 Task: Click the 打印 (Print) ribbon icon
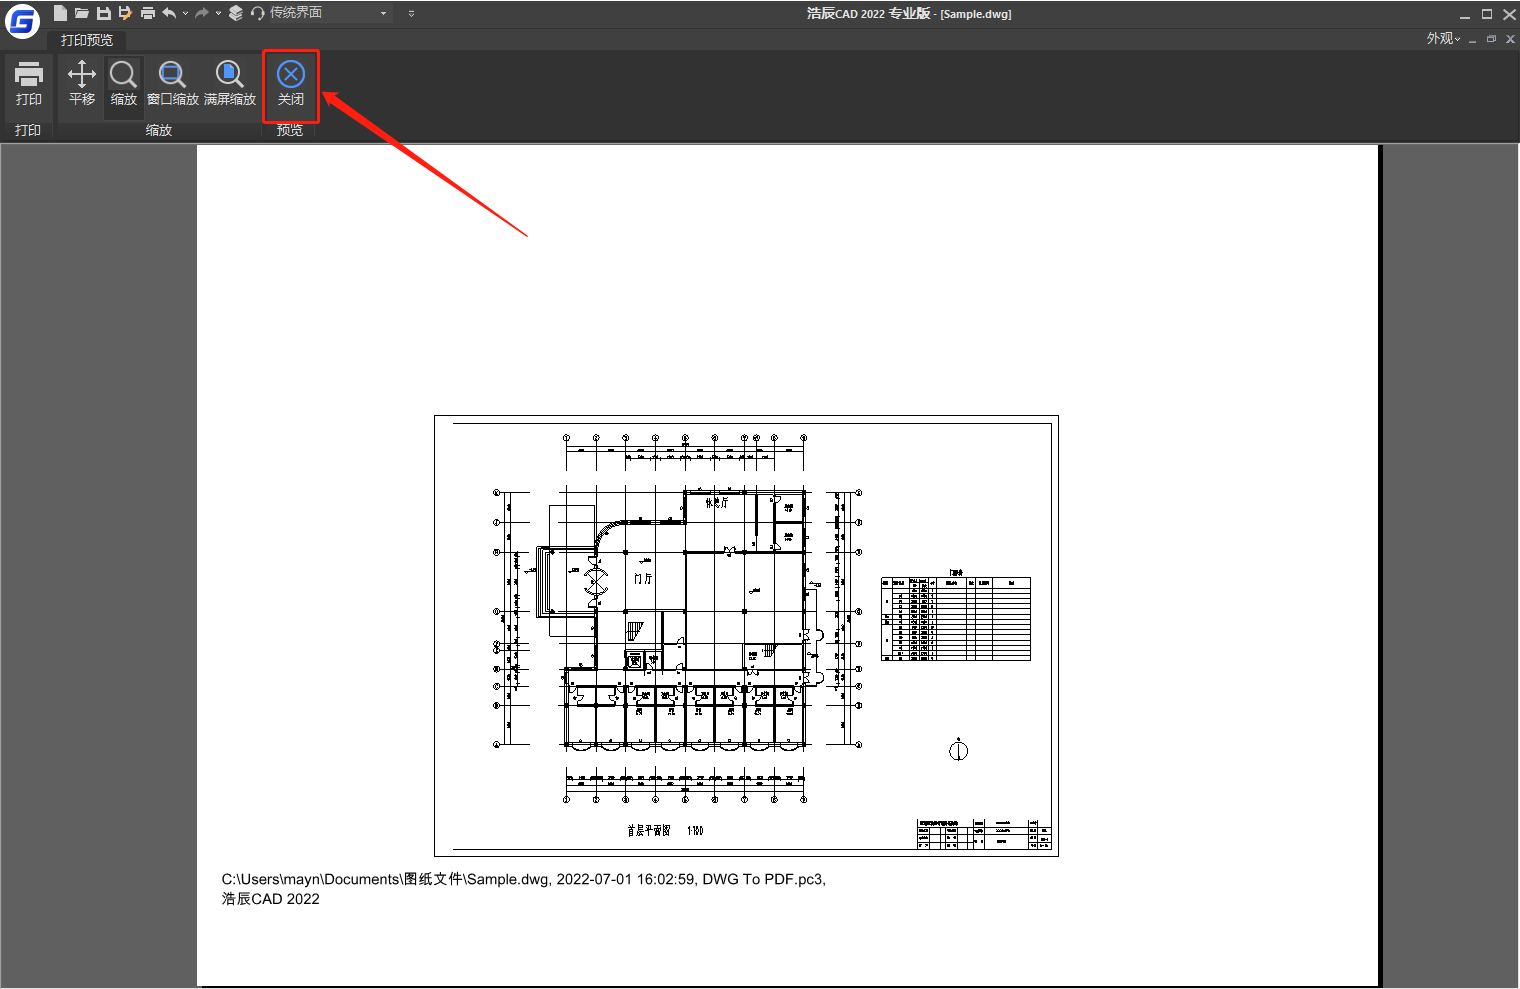pyautogui.click(x=28, y=84)
